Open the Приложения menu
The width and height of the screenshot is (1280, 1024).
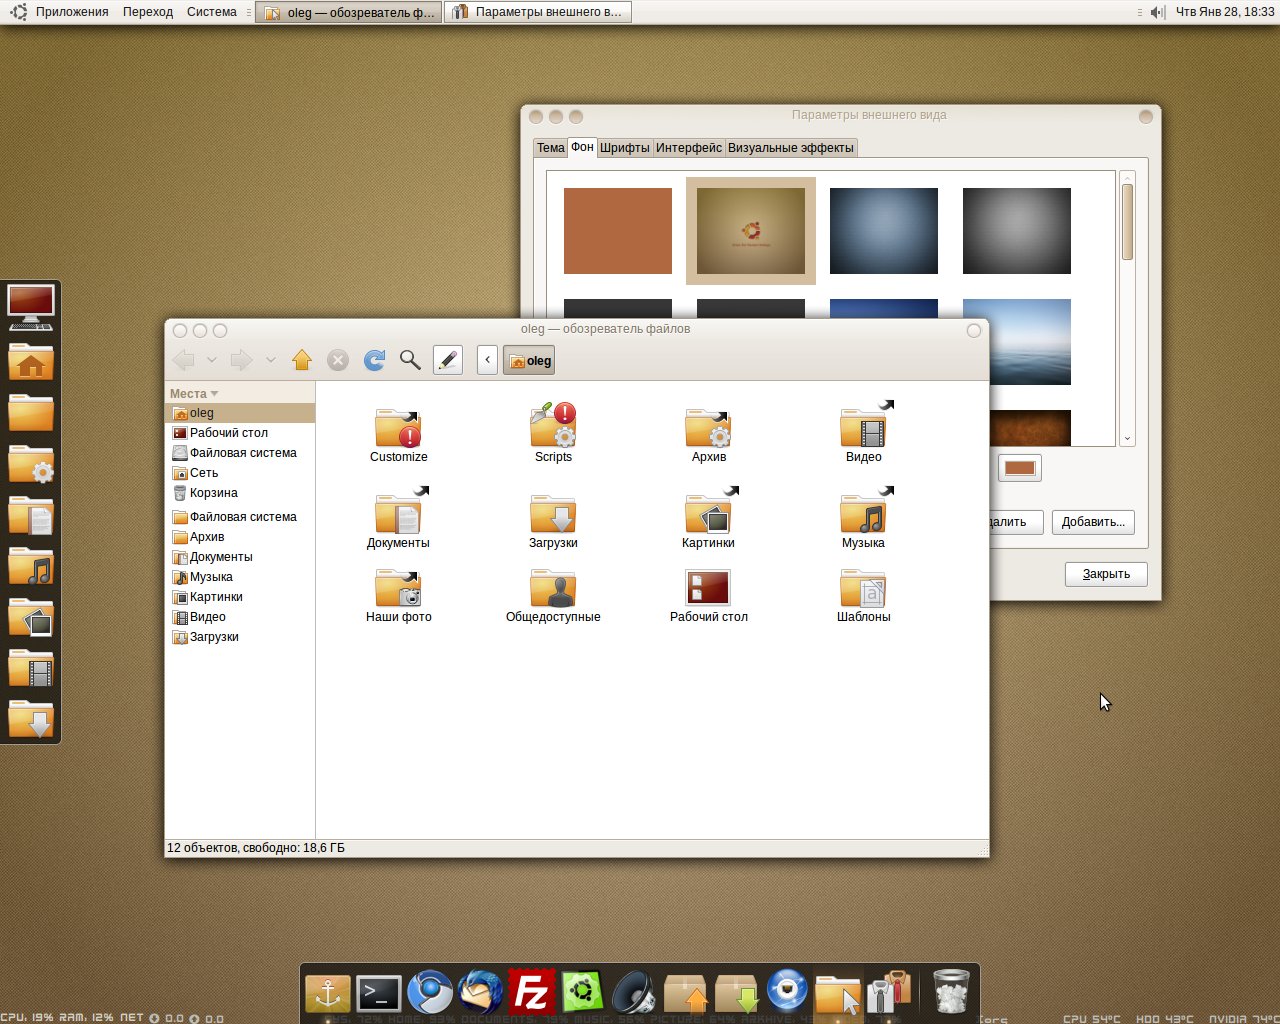(72, 12)
